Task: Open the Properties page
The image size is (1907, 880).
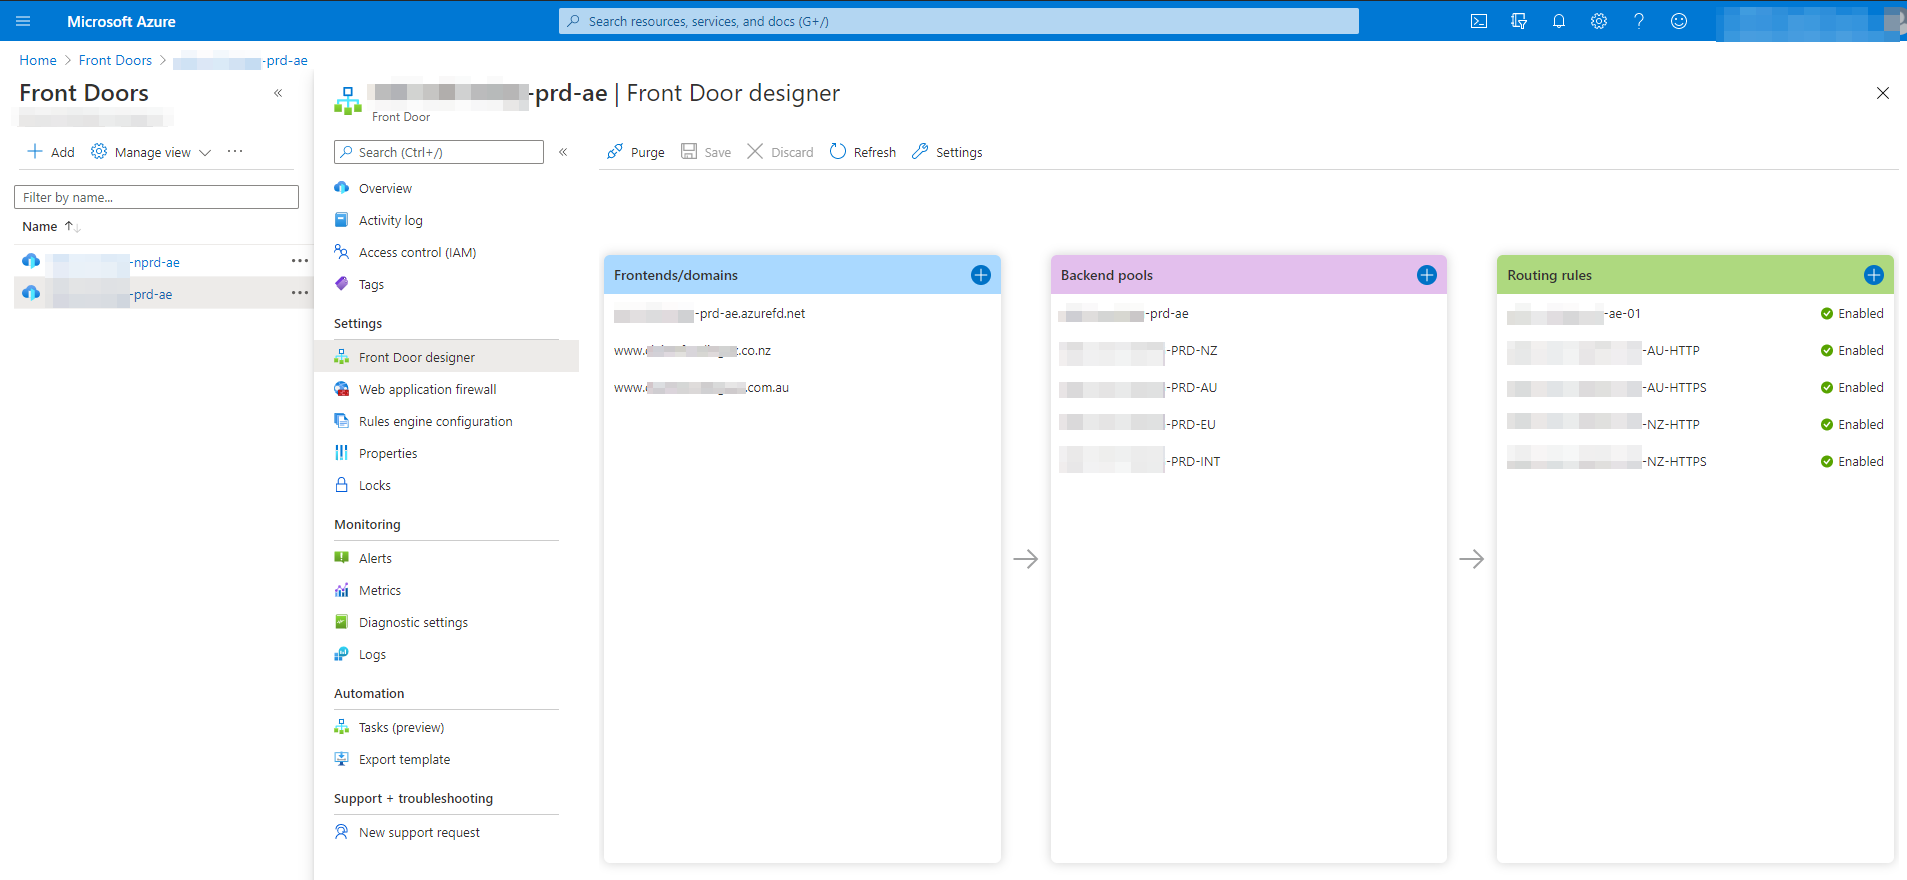Action: point(388,453)
